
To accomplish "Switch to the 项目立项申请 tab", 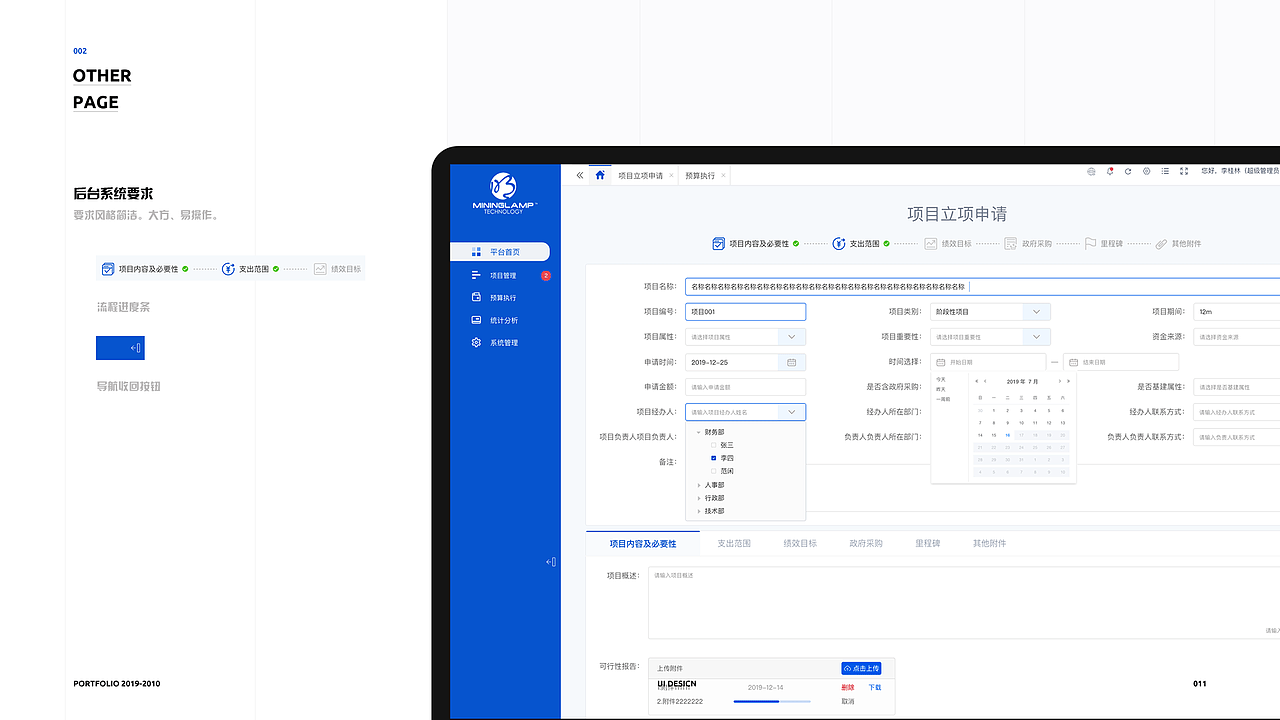I will pos(640,175).
